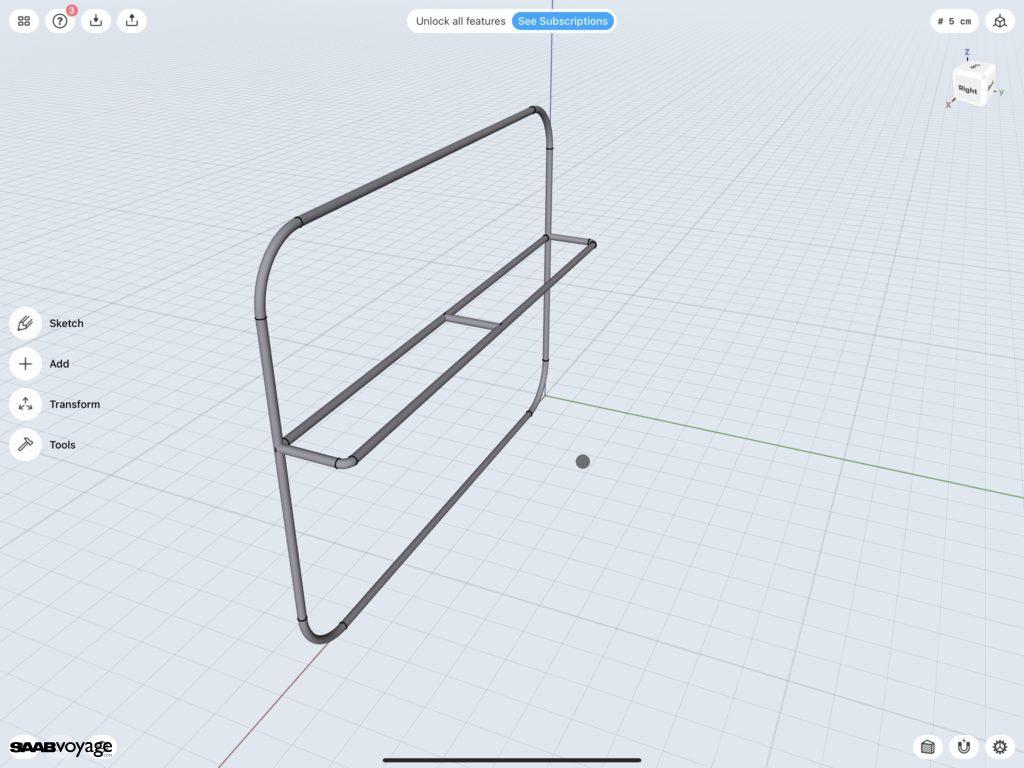Toggle the magnet snapping button

click(x=963, y=746)
